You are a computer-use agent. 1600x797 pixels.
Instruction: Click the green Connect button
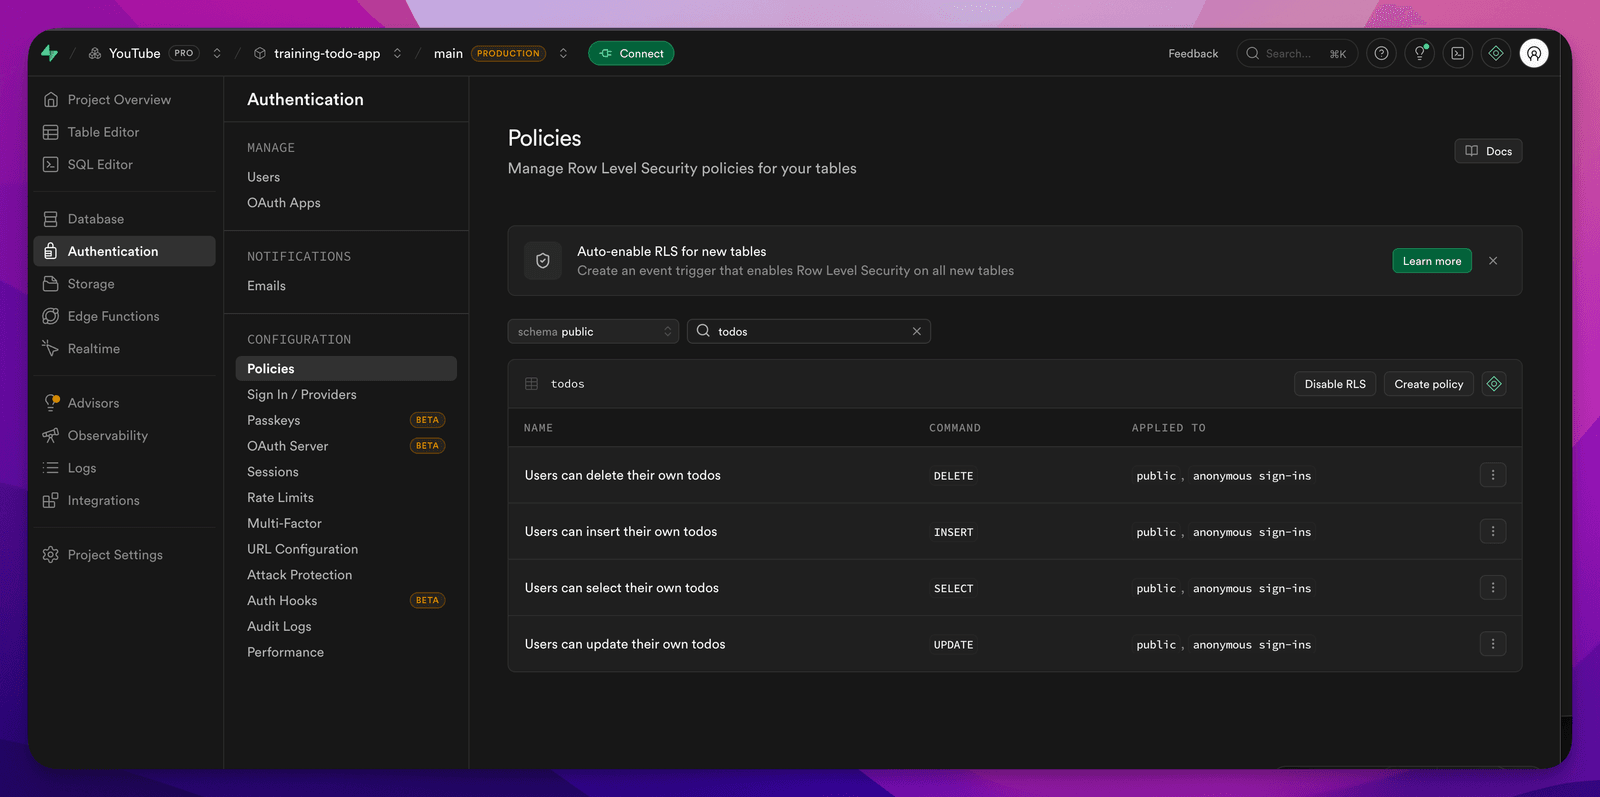pos(631,53)
